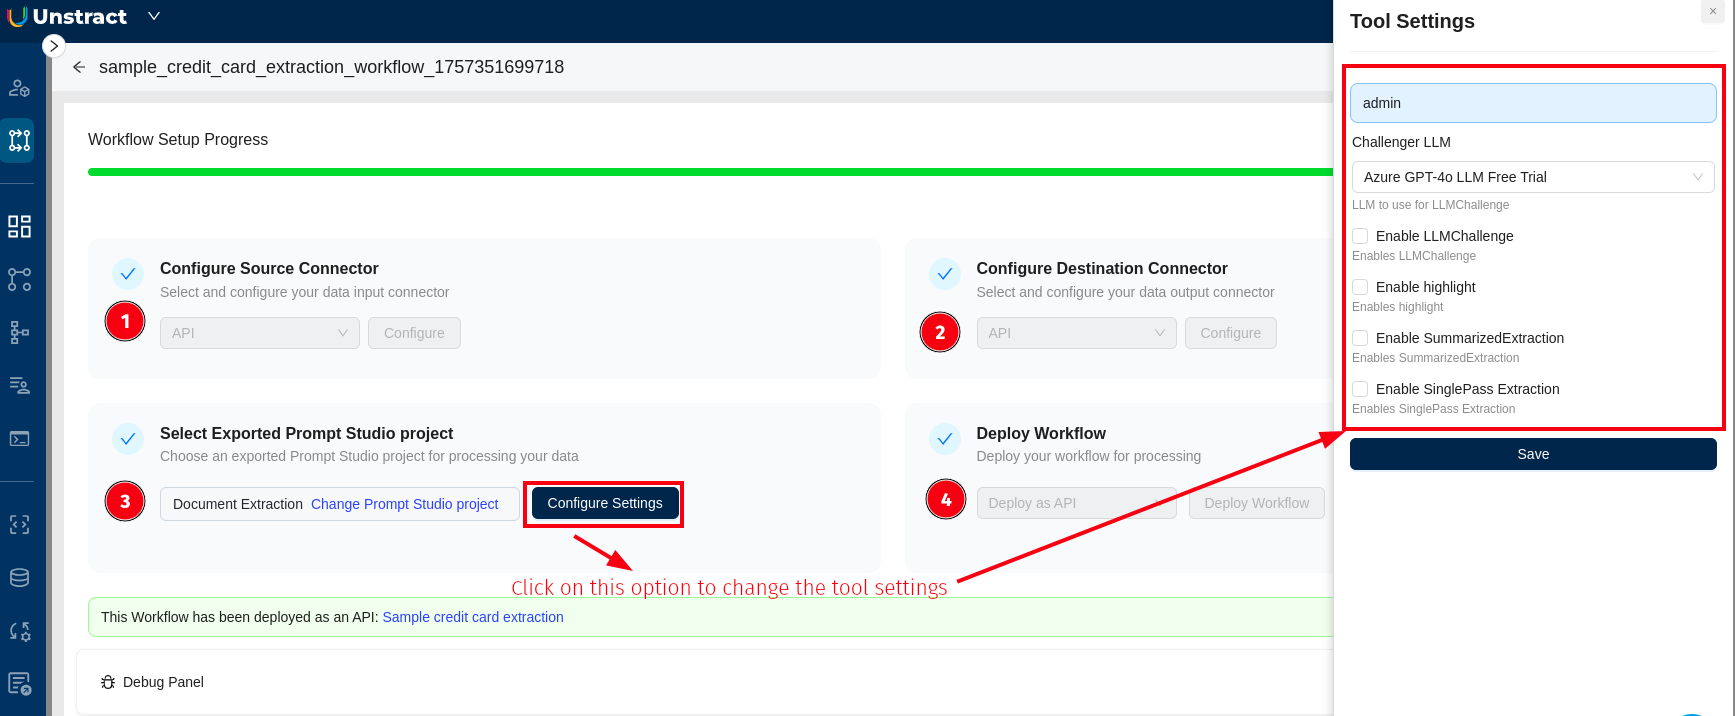The height and width of the screenshot is (716, 1735).
Task: Click the Debug Panel bug icon
Action: pos(108,682)
